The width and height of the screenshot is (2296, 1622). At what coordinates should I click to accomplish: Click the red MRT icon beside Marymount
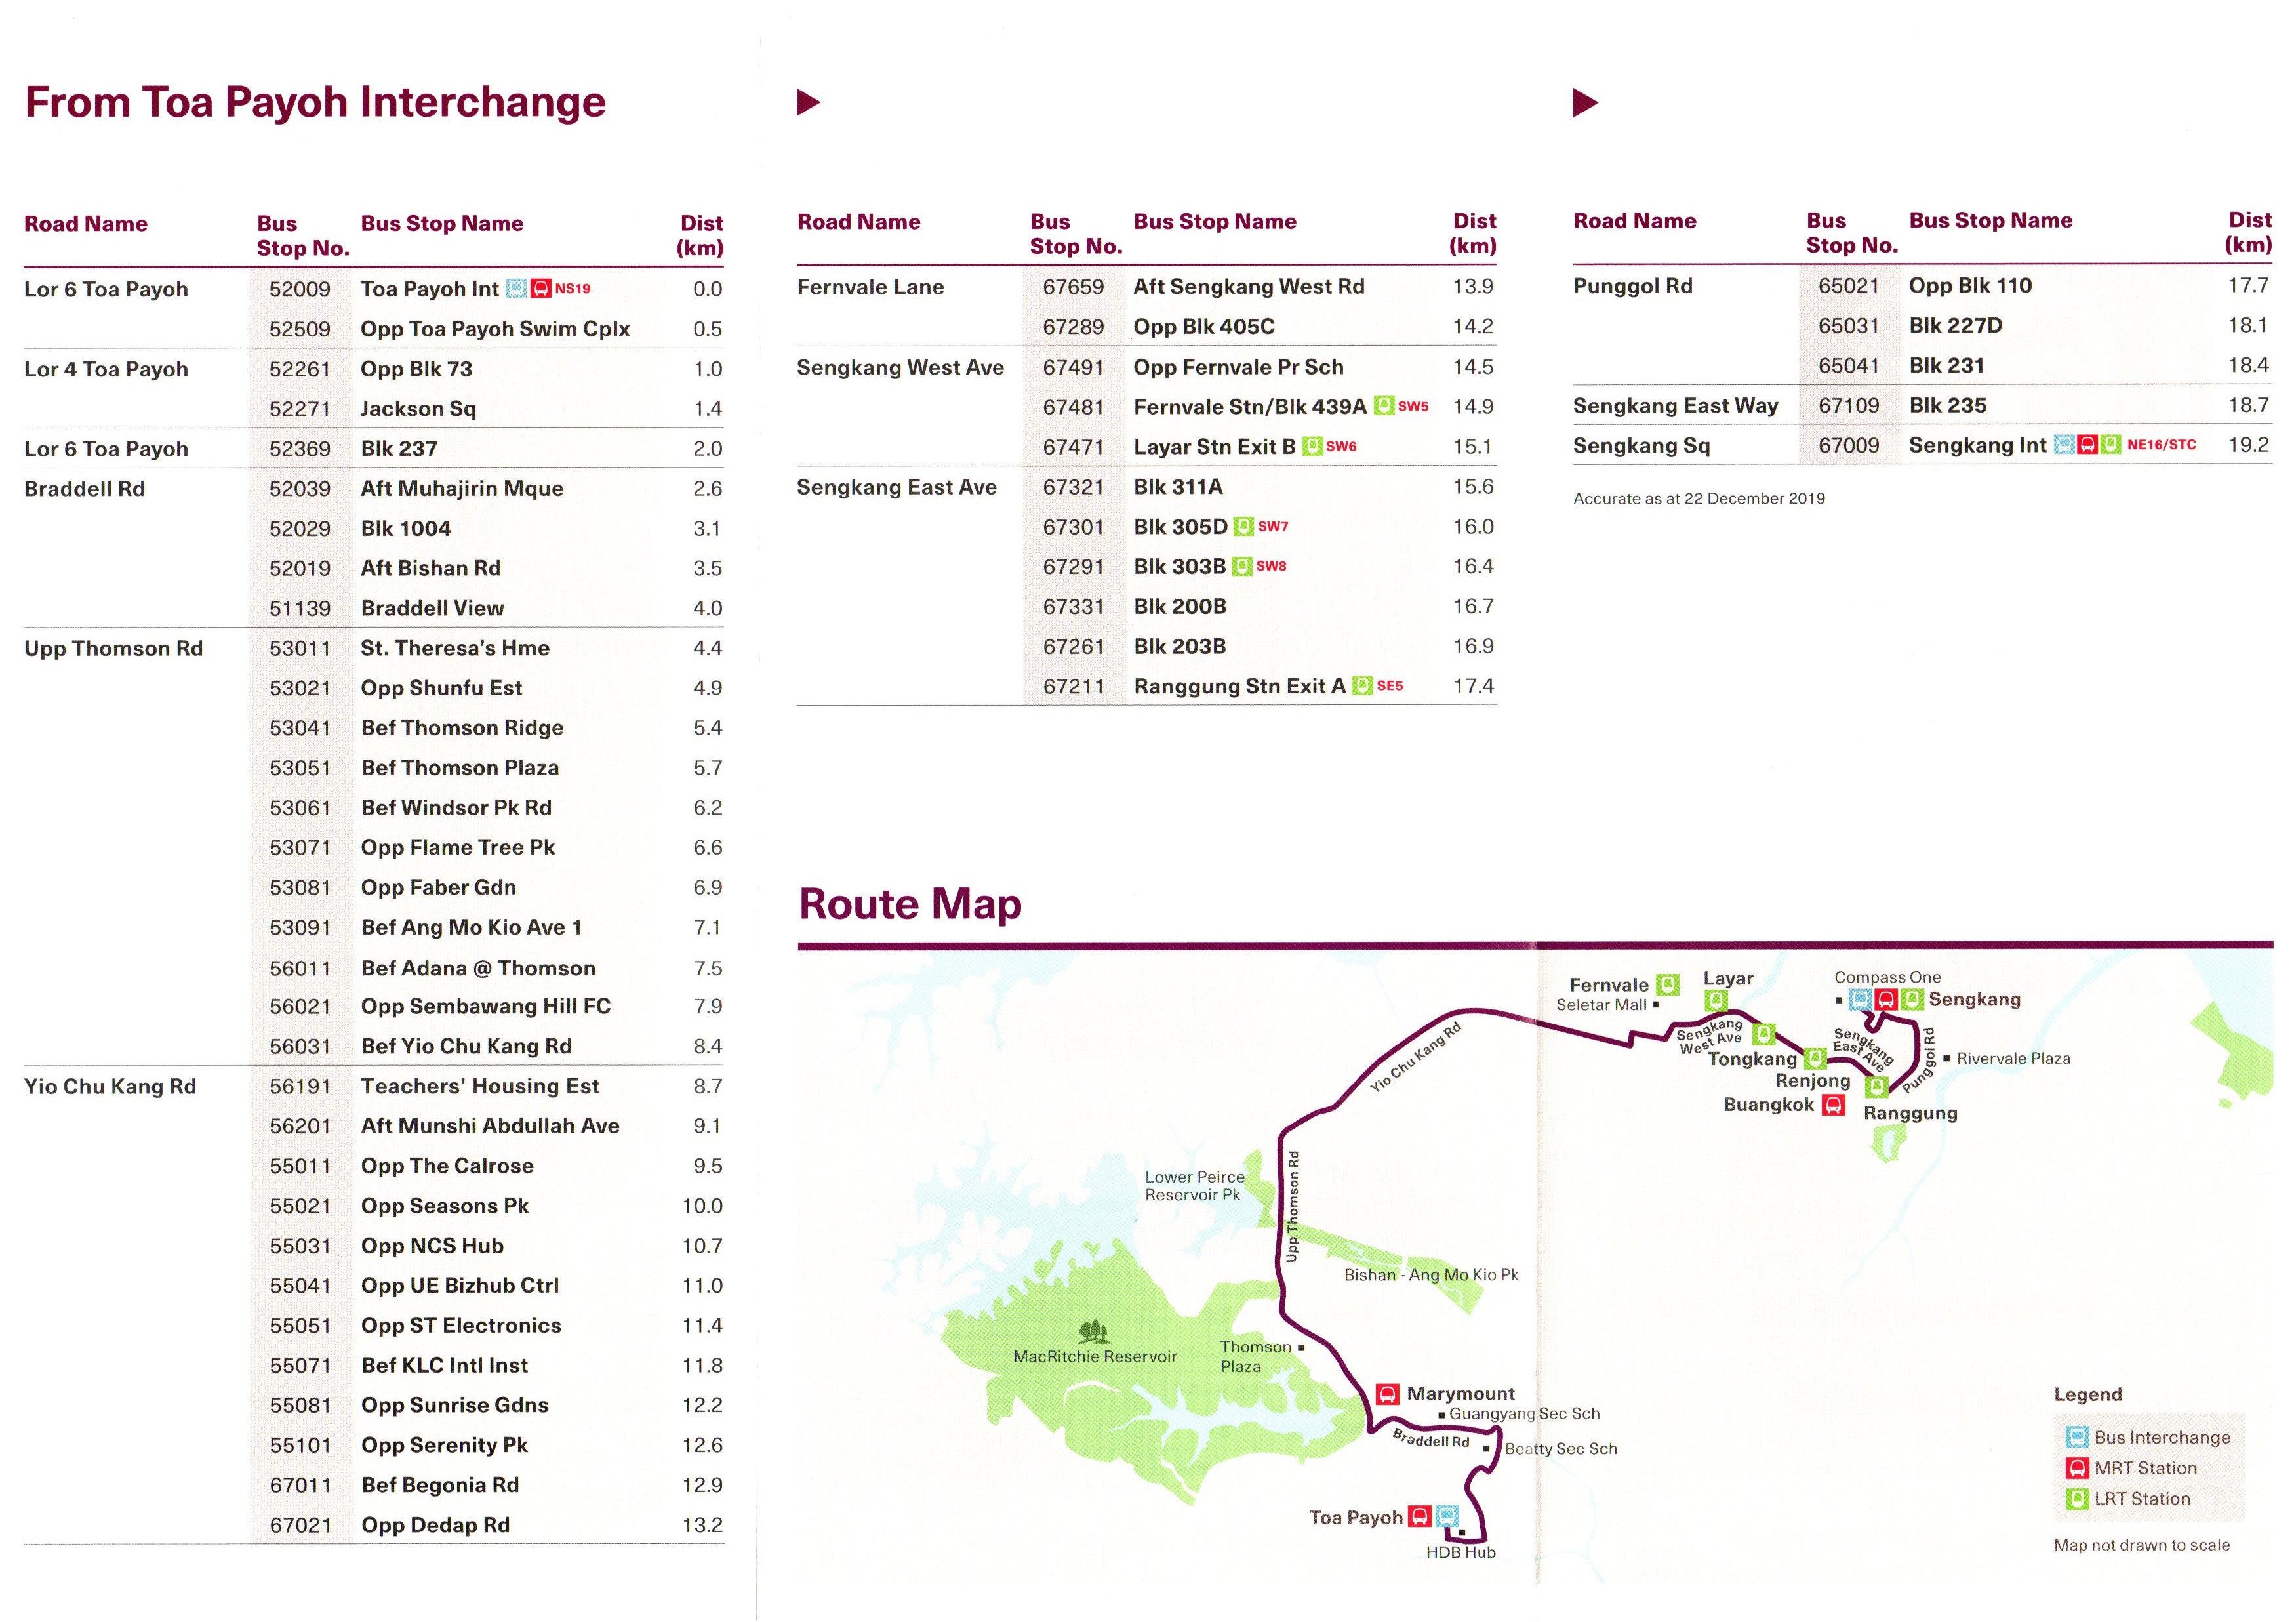[1387, 1394]
